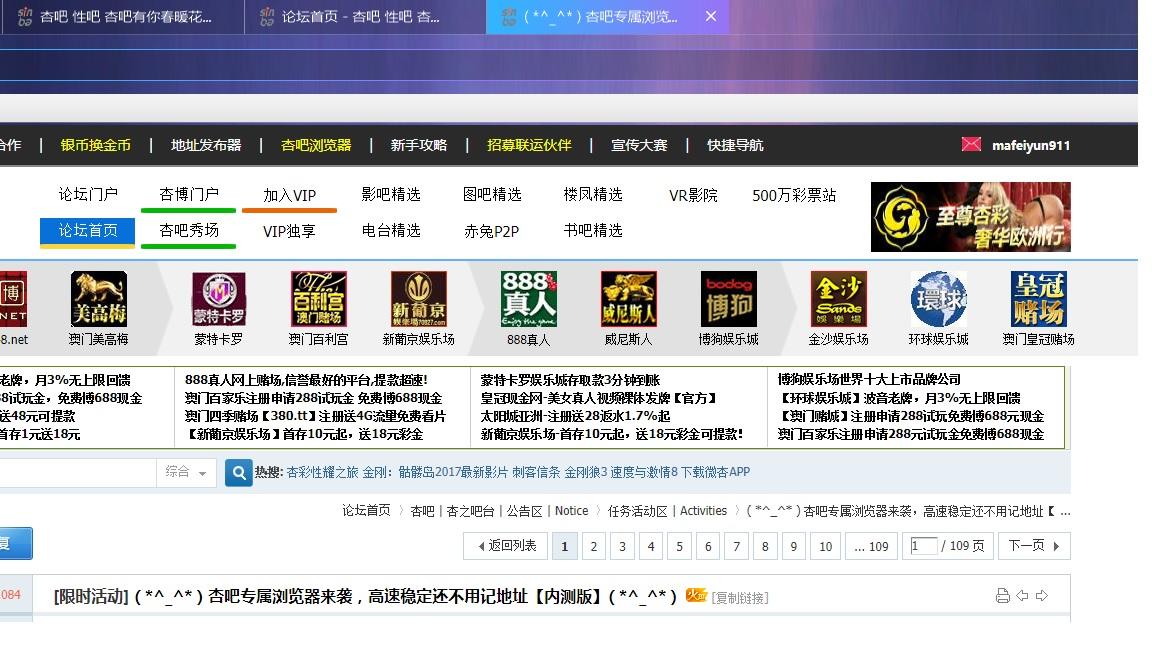Screen dimensions: 1152x648
Task: Open the 博狗娱乐城 logo icon
Action: (728, 299)
